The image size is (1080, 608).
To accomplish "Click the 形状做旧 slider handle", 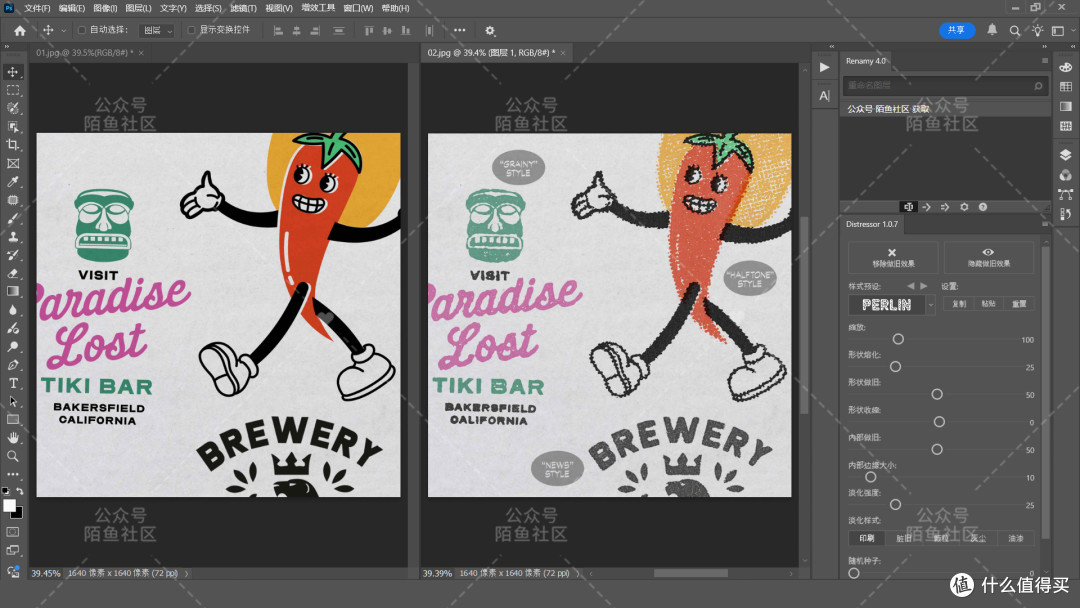I will click(937, 395).
